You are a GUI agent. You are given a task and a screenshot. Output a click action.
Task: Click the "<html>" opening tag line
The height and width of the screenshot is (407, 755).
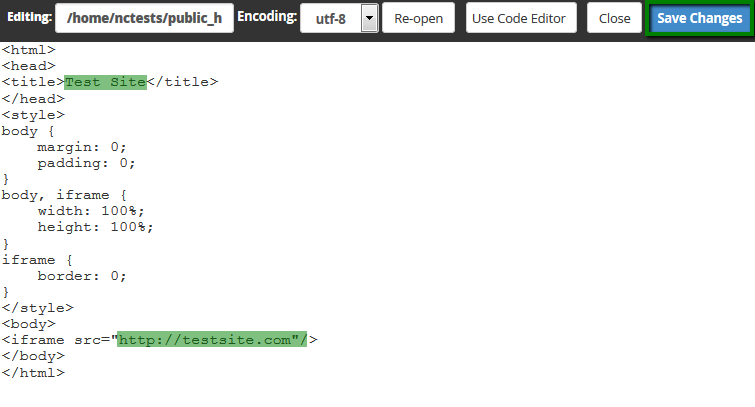(28, 50)
